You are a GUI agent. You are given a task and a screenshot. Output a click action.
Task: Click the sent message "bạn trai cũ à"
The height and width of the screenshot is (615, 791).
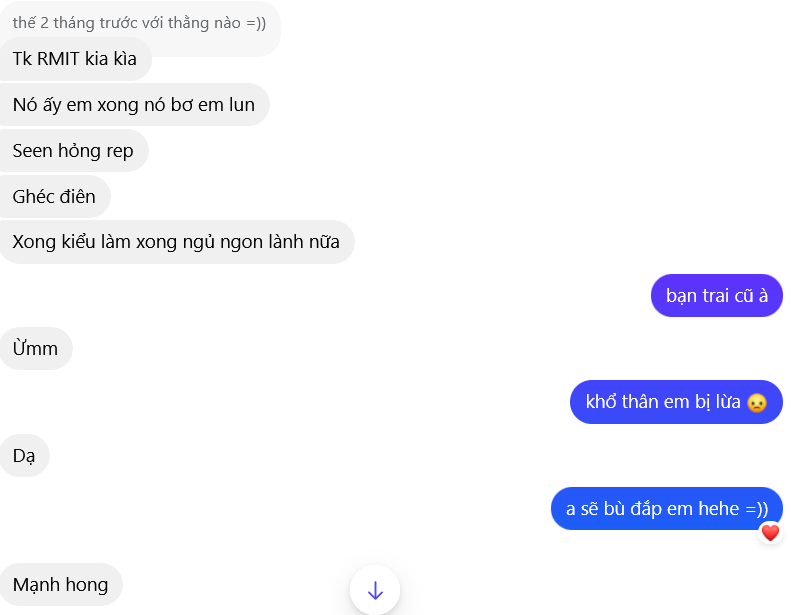pos(716,296)
